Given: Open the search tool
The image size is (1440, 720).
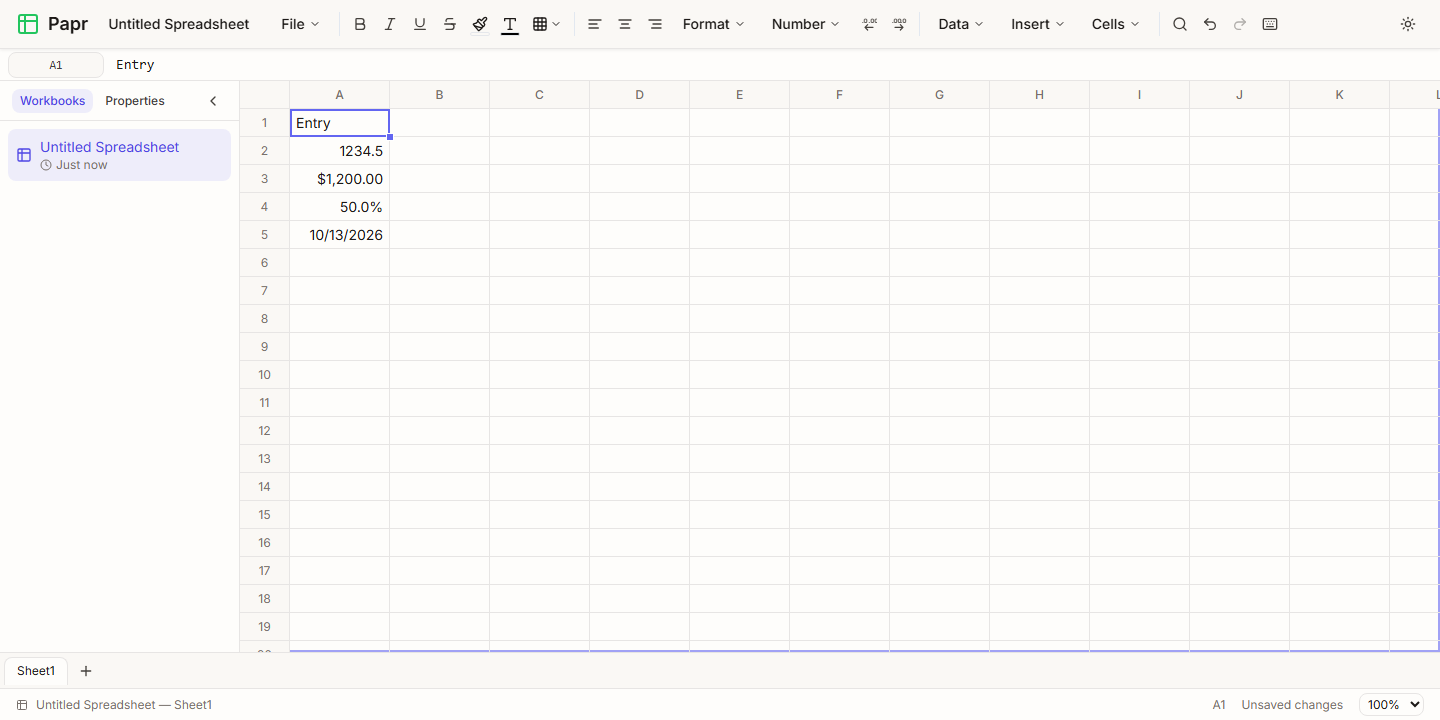Looking at the screenshot, I should 1180,24.
